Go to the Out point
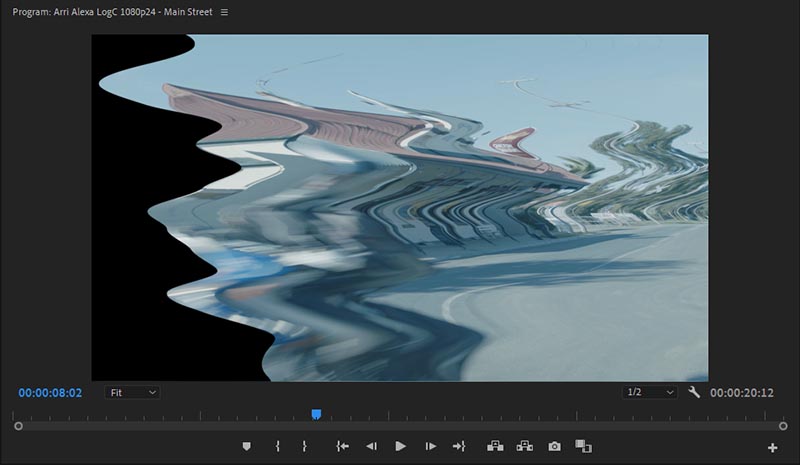Image resolution: width=800 pixels, height=465 pixels. [459, 447]
